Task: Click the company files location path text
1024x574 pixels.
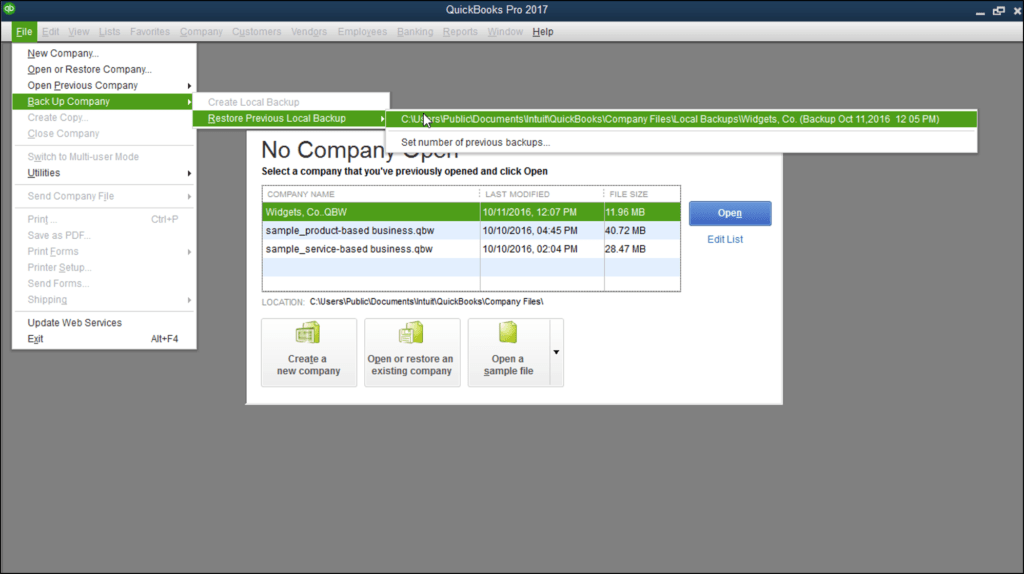Action: tap(426, 302)
